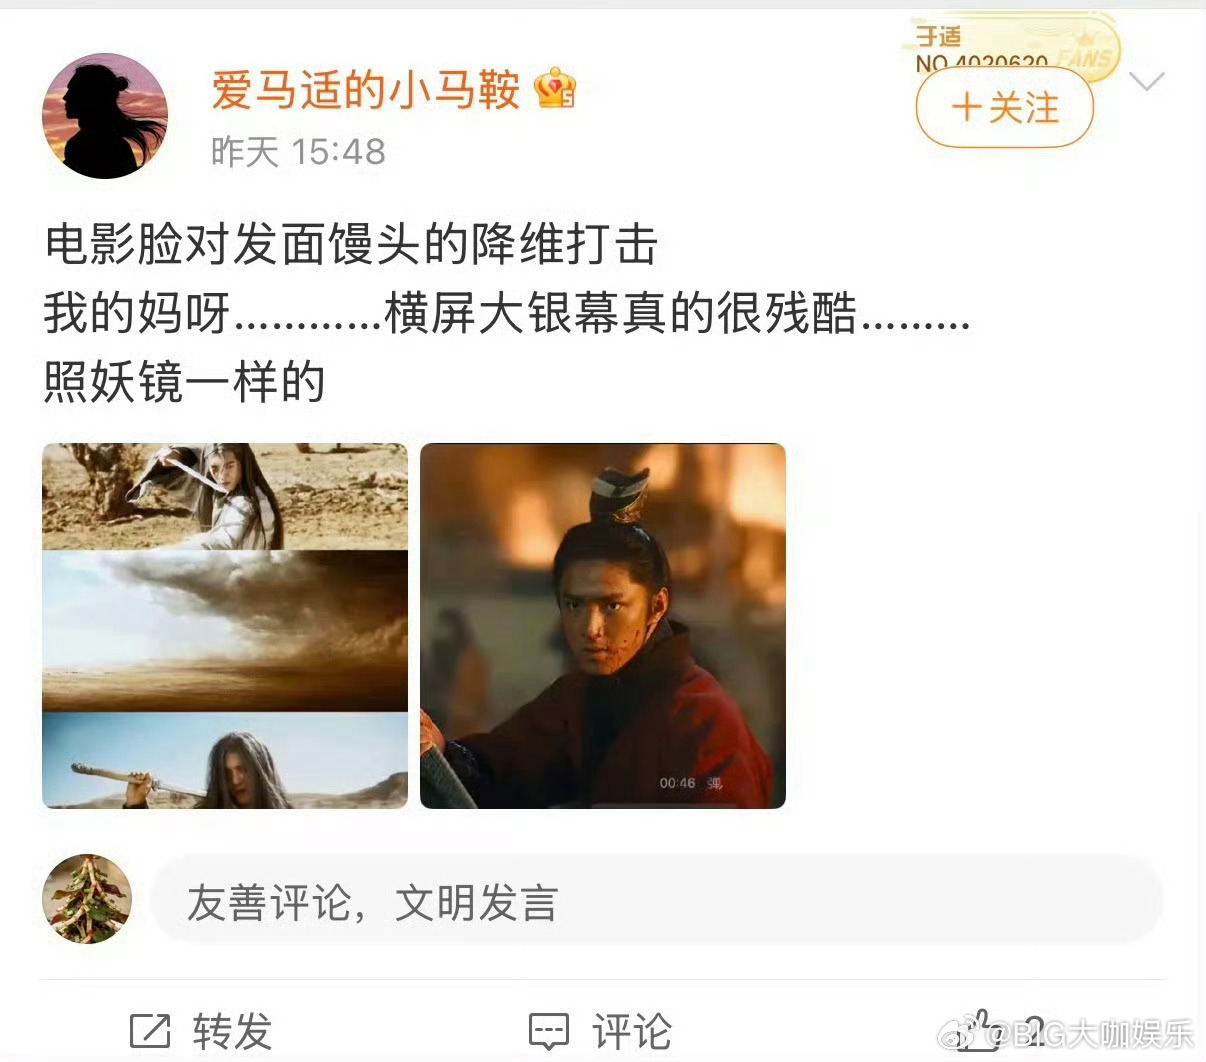Focus the 友善评论,文明发言 comment box

(657, 900)
